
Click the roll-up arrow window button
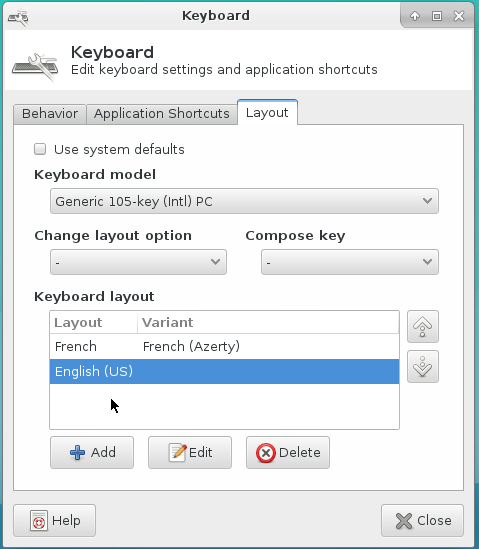(415, 16)
